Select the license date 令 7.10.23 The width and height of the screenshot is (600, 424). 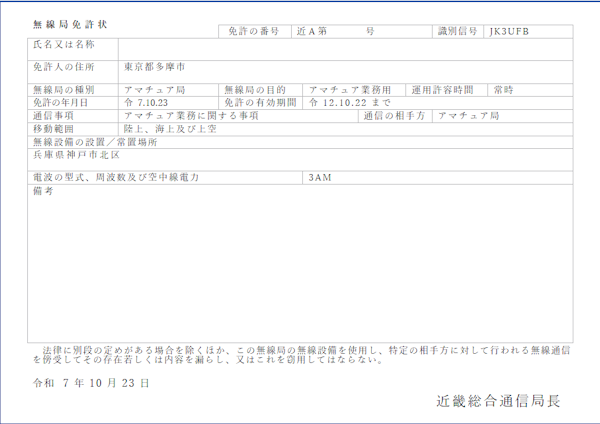point(146,102)
